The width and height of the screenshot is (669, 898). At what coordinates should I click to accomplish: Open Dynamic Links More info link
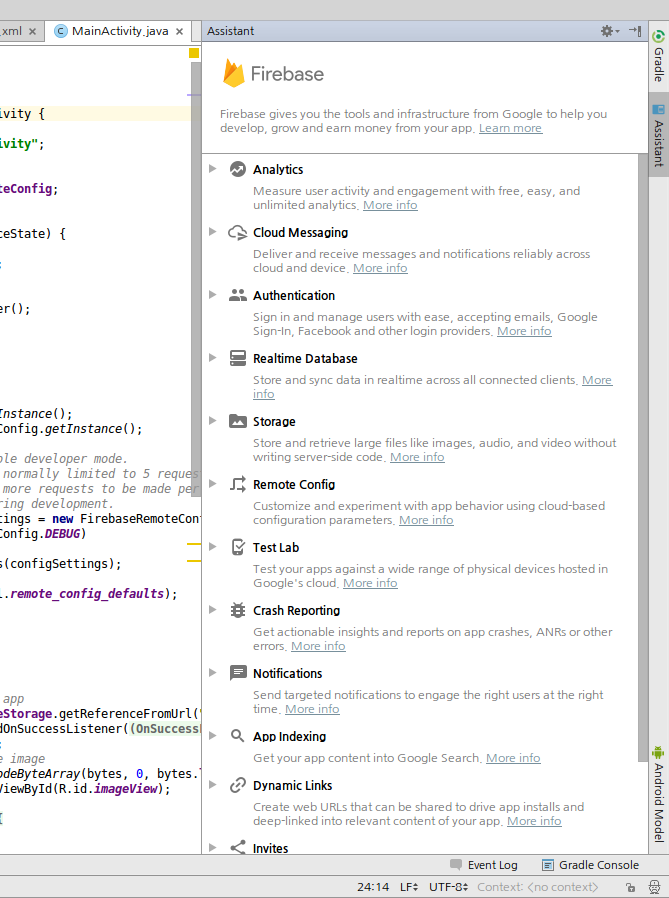coord(534,821)
